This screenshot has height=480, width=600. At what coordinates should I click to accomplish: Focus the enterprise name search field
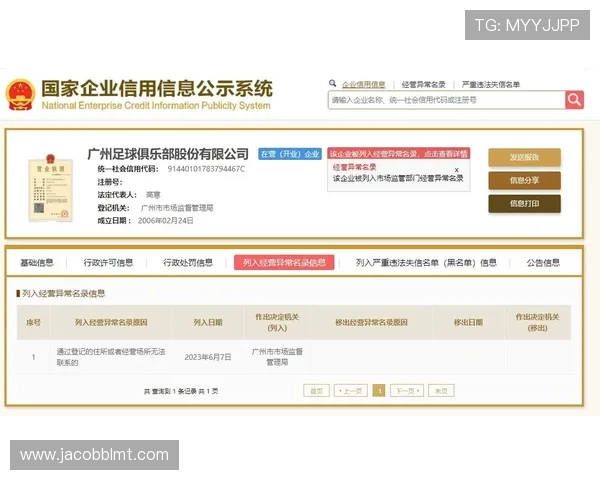click(x=447, y=100)
